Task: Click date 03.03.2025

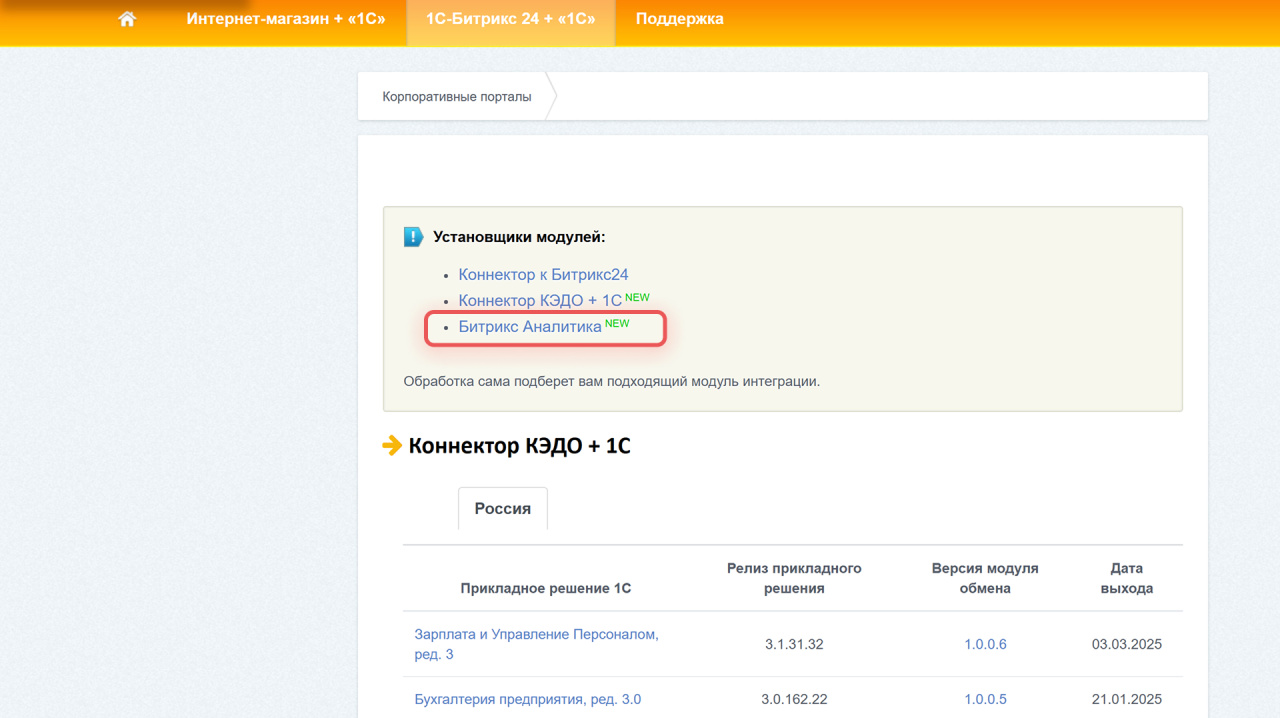Action: 1127,644
